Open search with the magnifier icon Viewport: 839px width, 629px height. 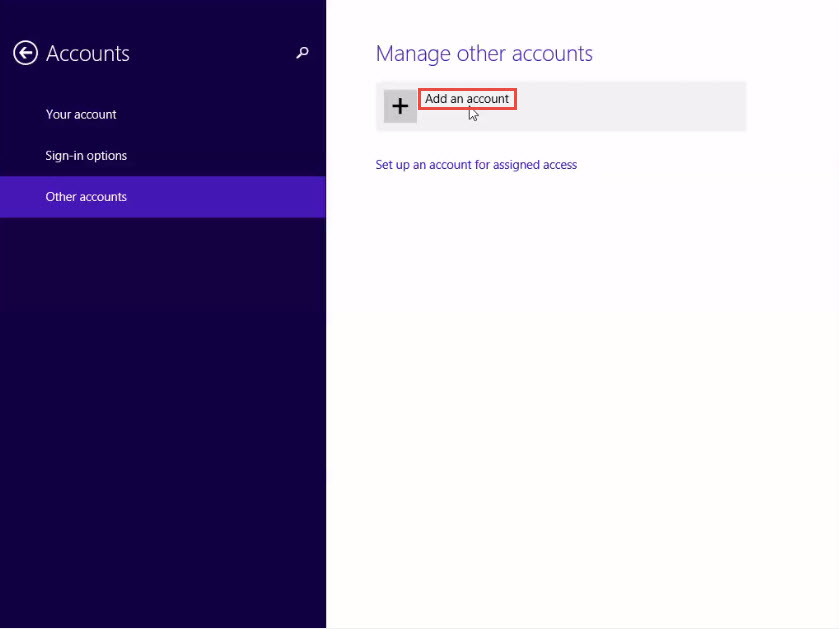[302, 52]
